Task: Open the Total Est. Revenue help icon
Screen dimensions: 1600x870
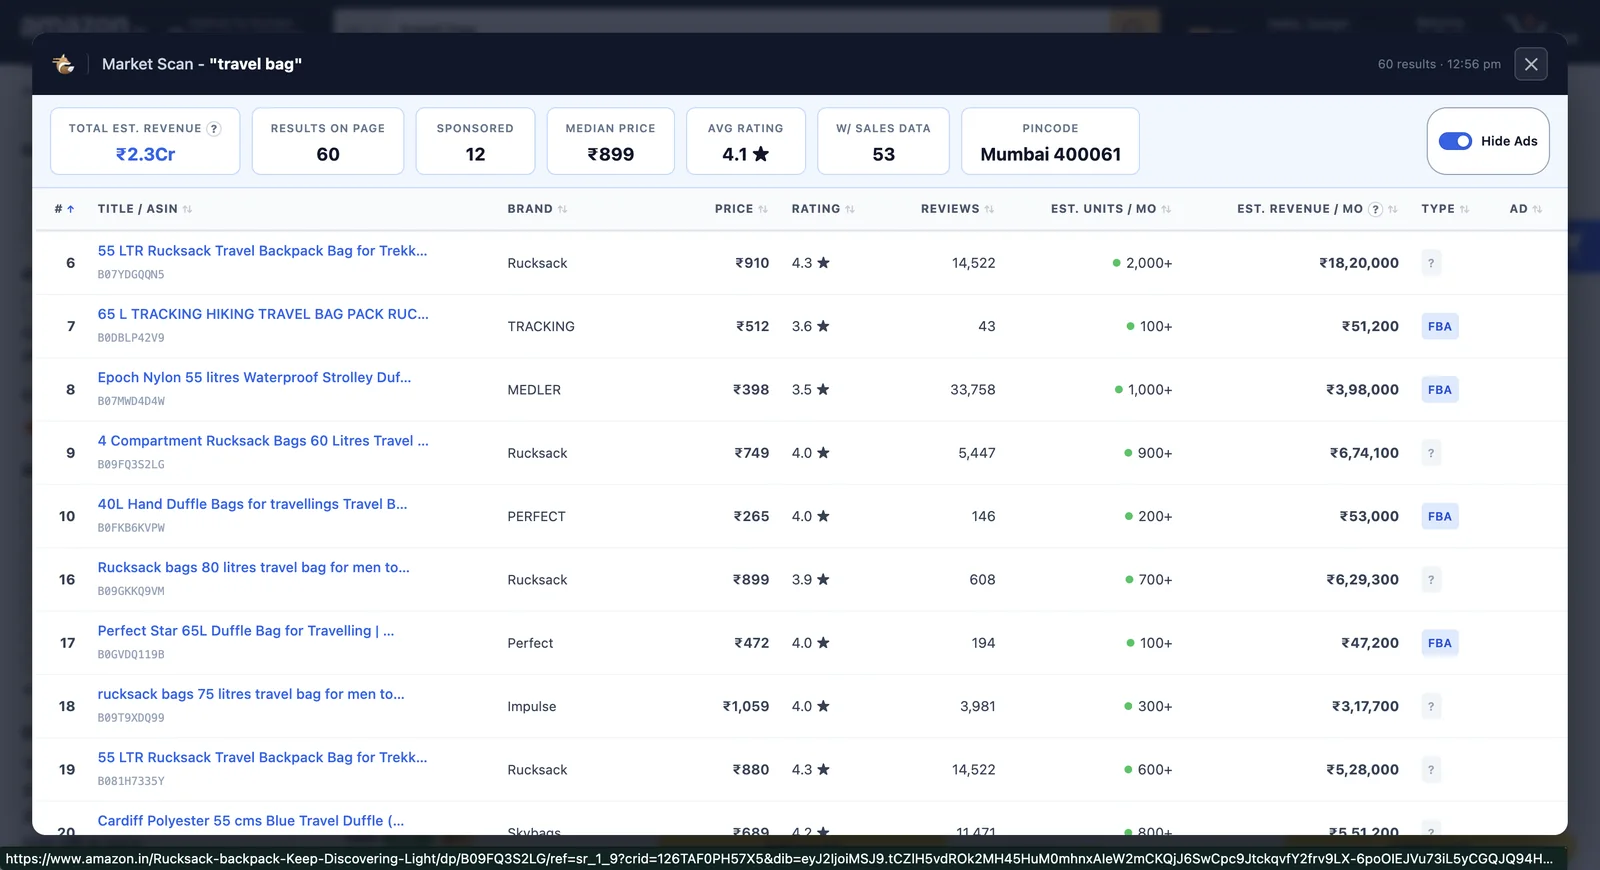Action: click(213, 129)
